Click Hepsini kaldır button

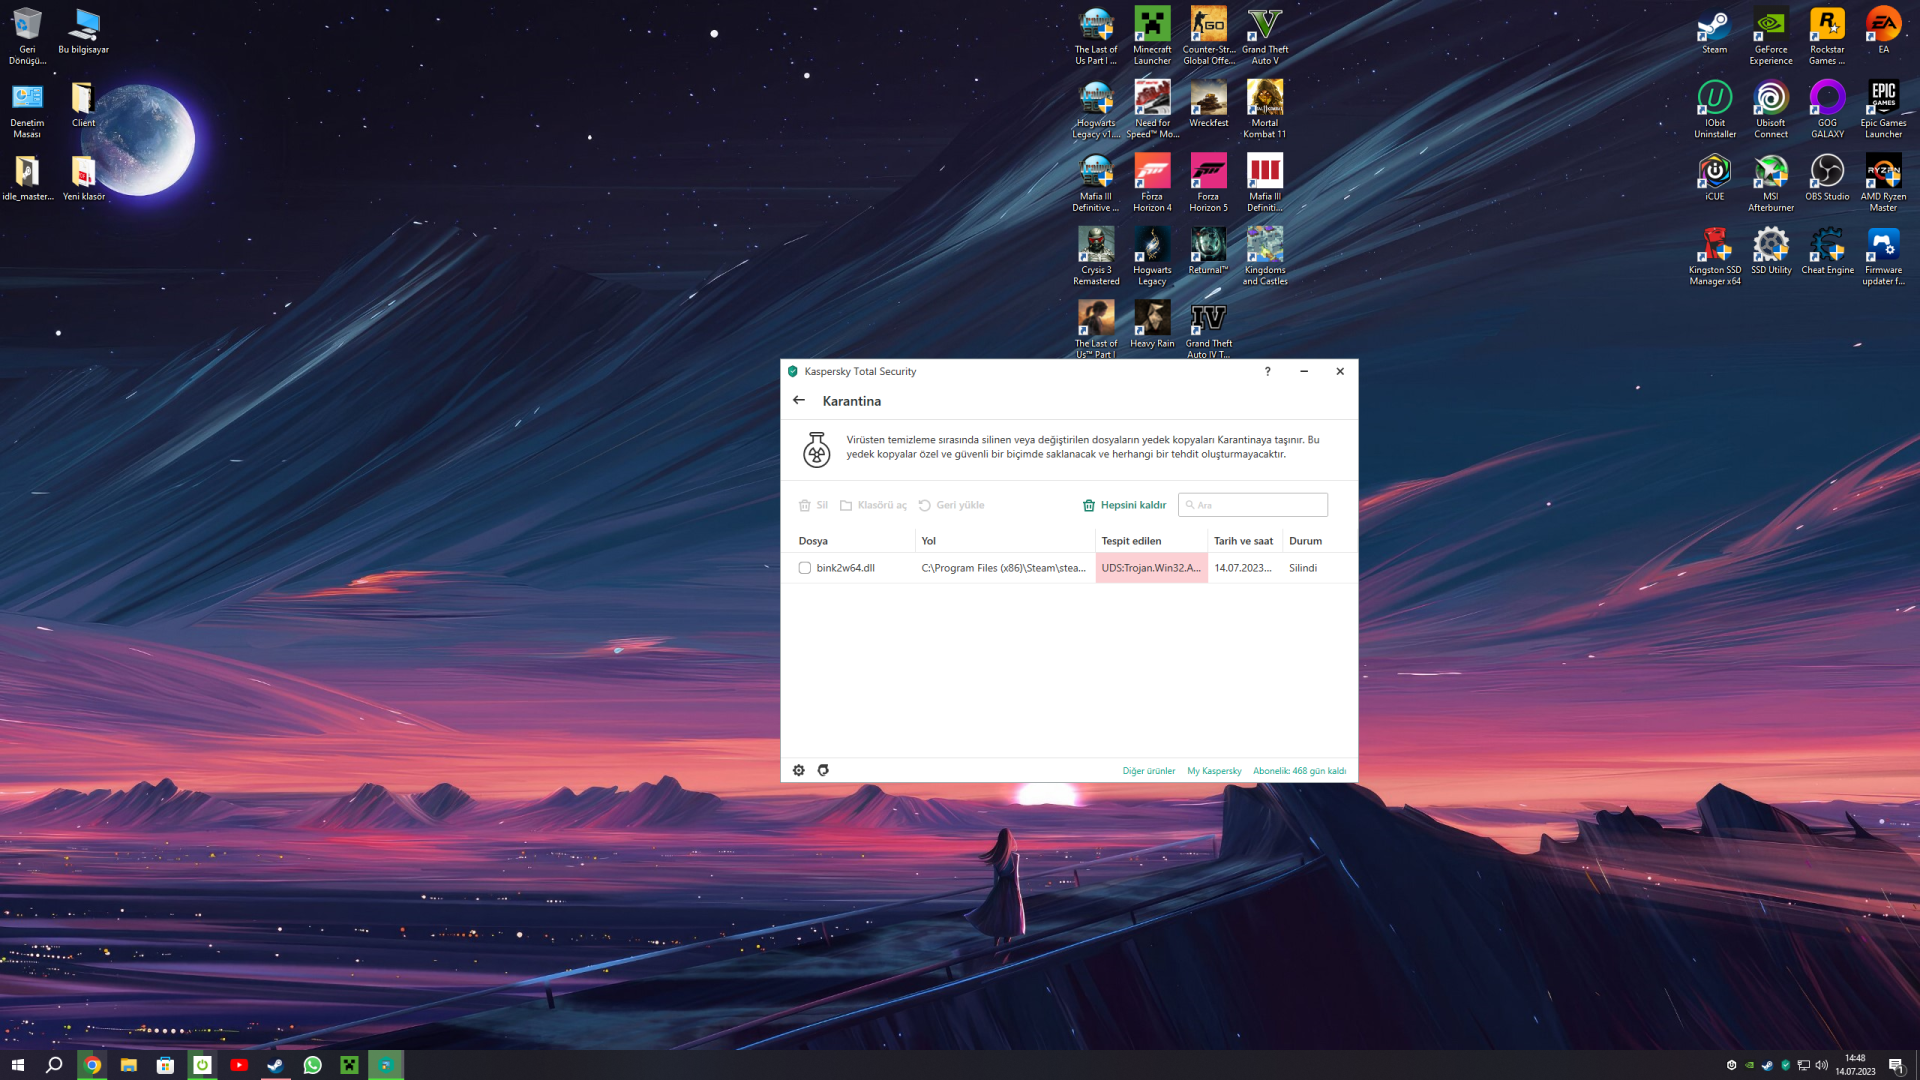[1124, 505]
